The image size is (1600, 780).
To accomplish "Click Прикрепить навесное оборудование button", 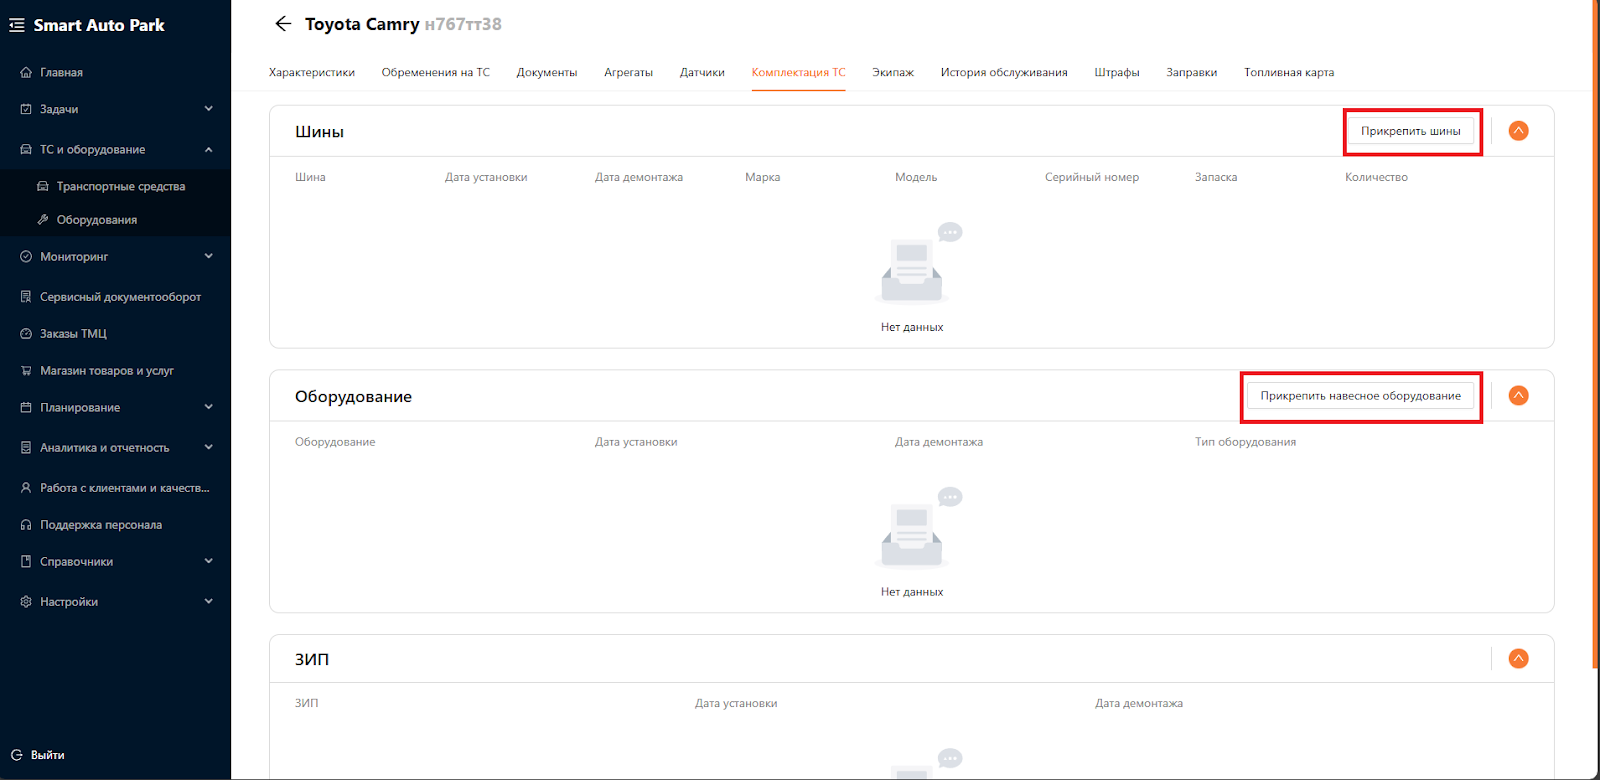I will pyautogui.click(x=1361, y=396).
